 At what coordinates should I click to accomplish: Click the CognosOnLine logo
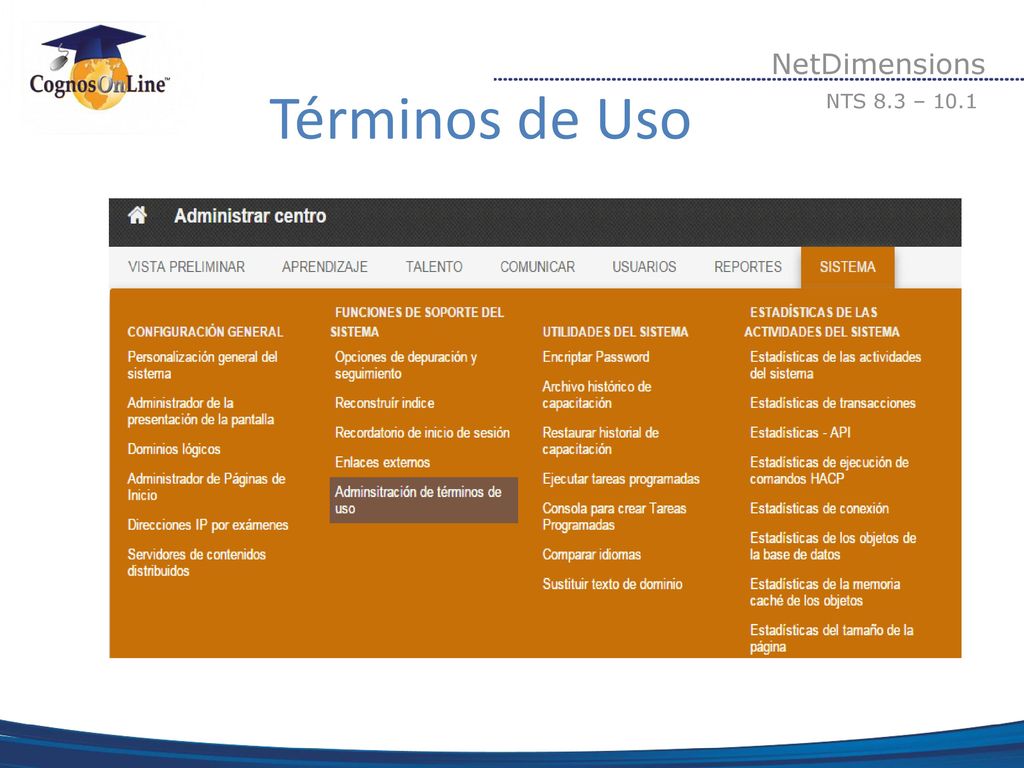[99, 68]
